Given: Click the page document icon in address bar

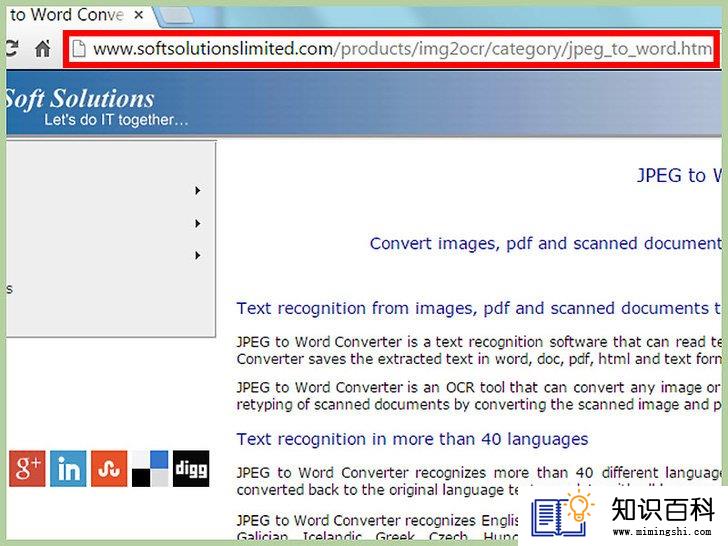Looking at the screenshot, I should pos(79,48).
